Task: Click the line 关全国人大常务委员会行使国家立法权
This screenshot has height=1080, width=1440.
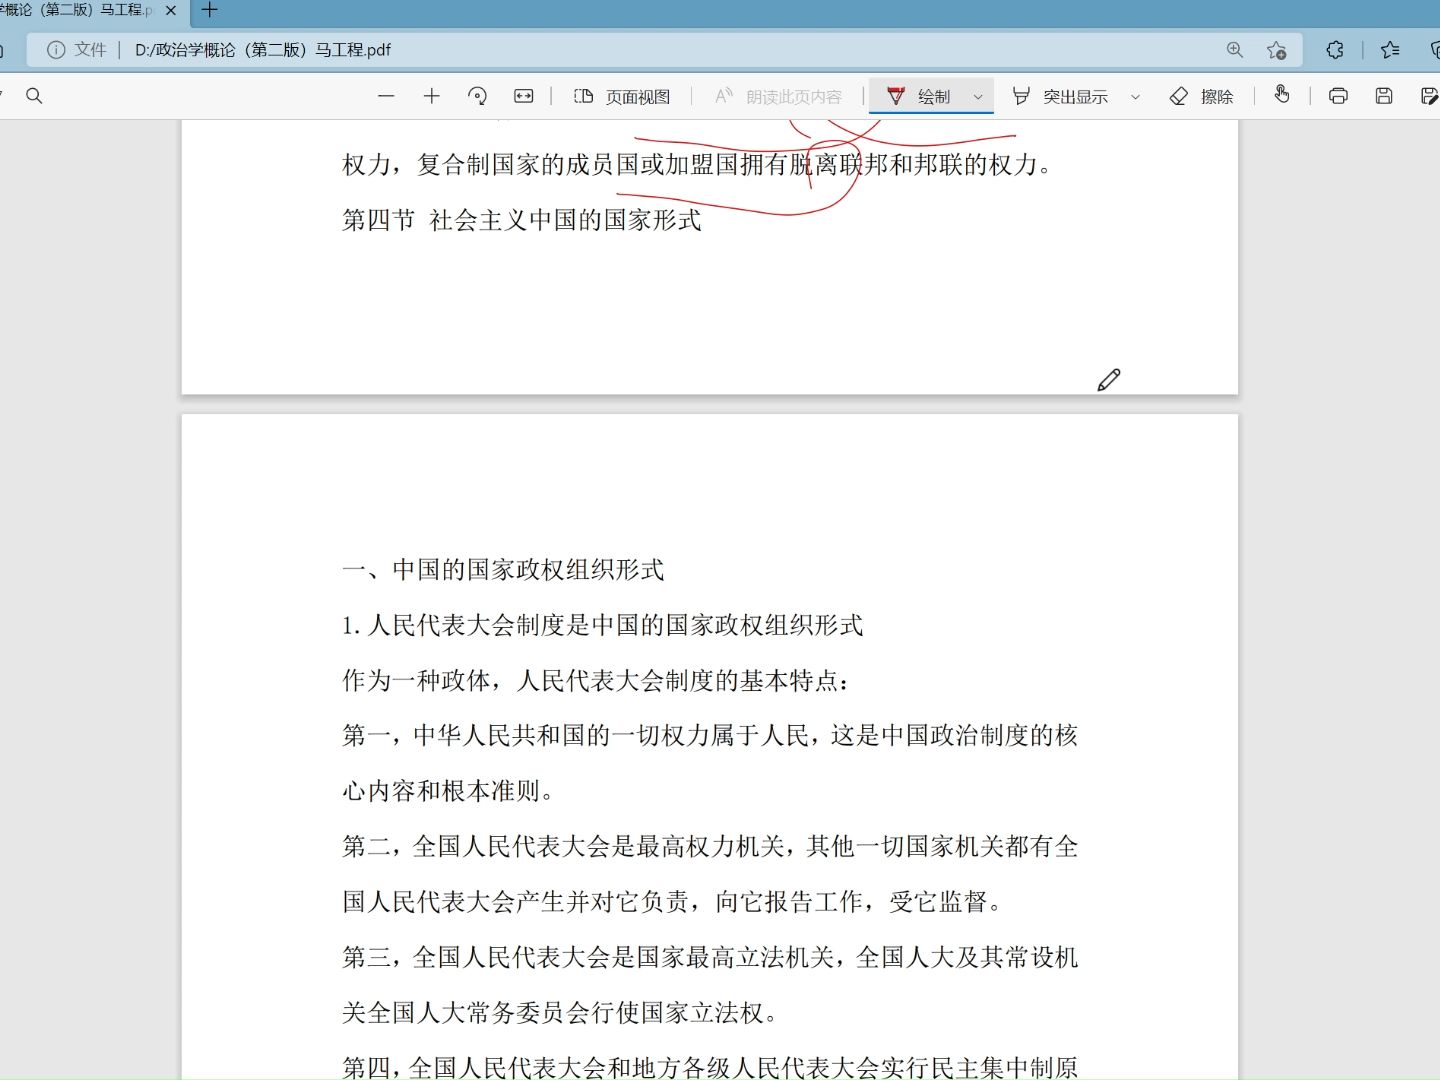Action: pos(560,1013)
